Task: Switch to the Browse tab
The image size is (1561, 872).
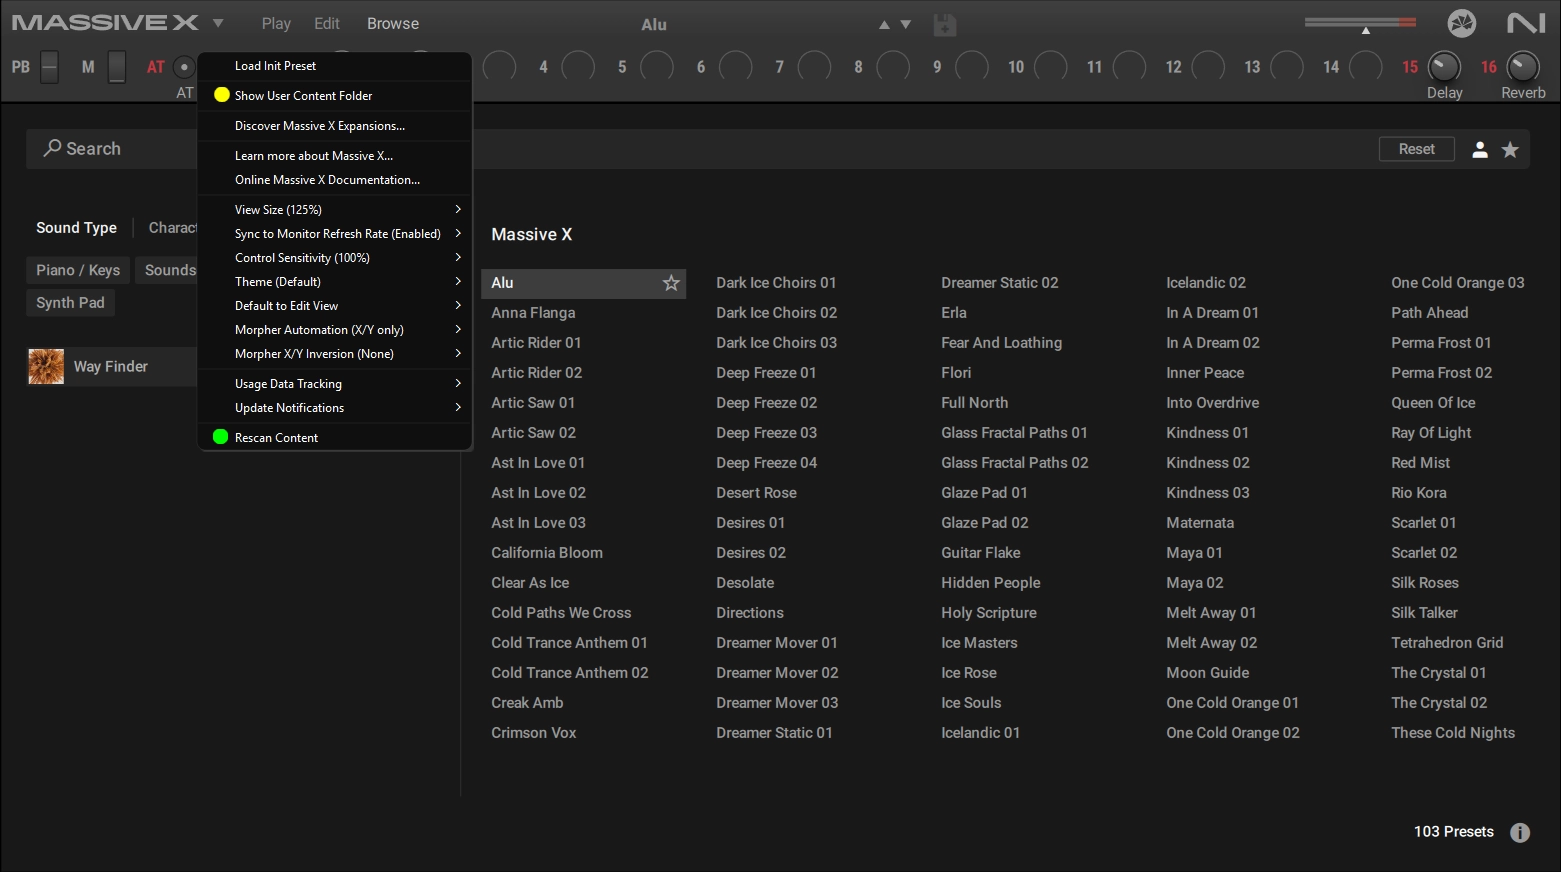Action: [393, 23]
